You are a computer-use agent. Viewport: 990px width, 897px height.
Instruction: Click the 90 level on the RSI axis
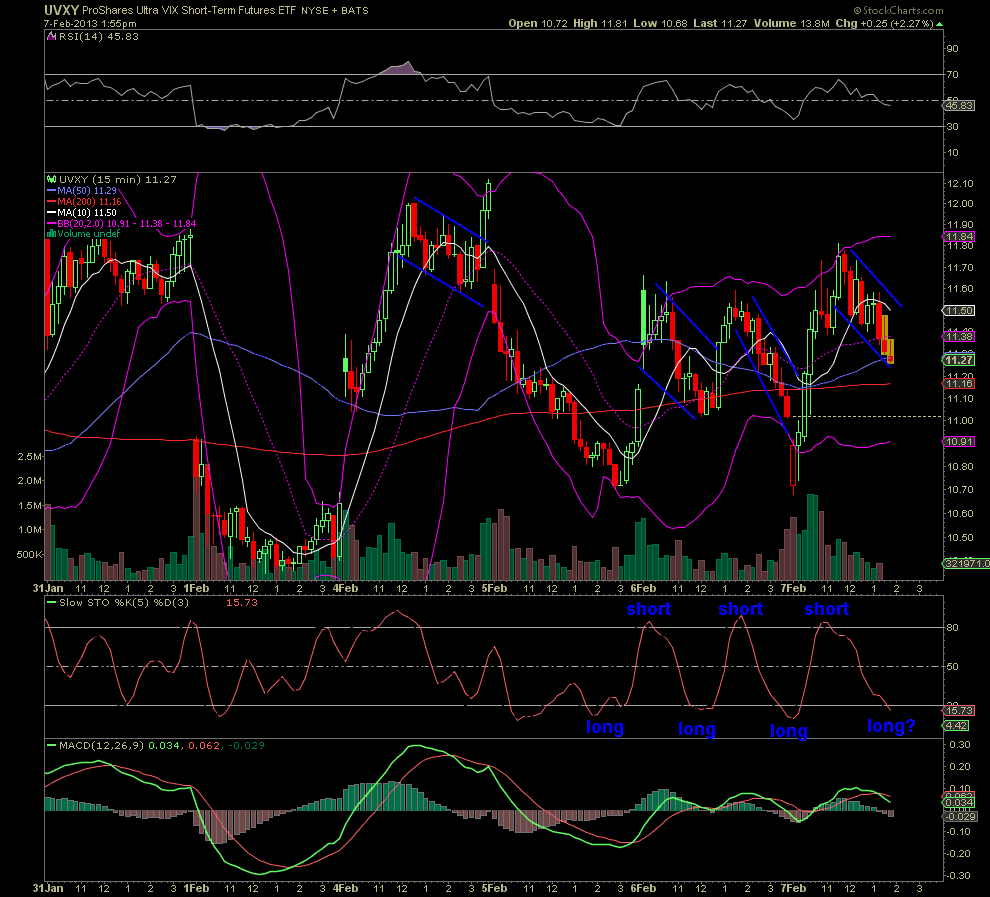point(952,49)
